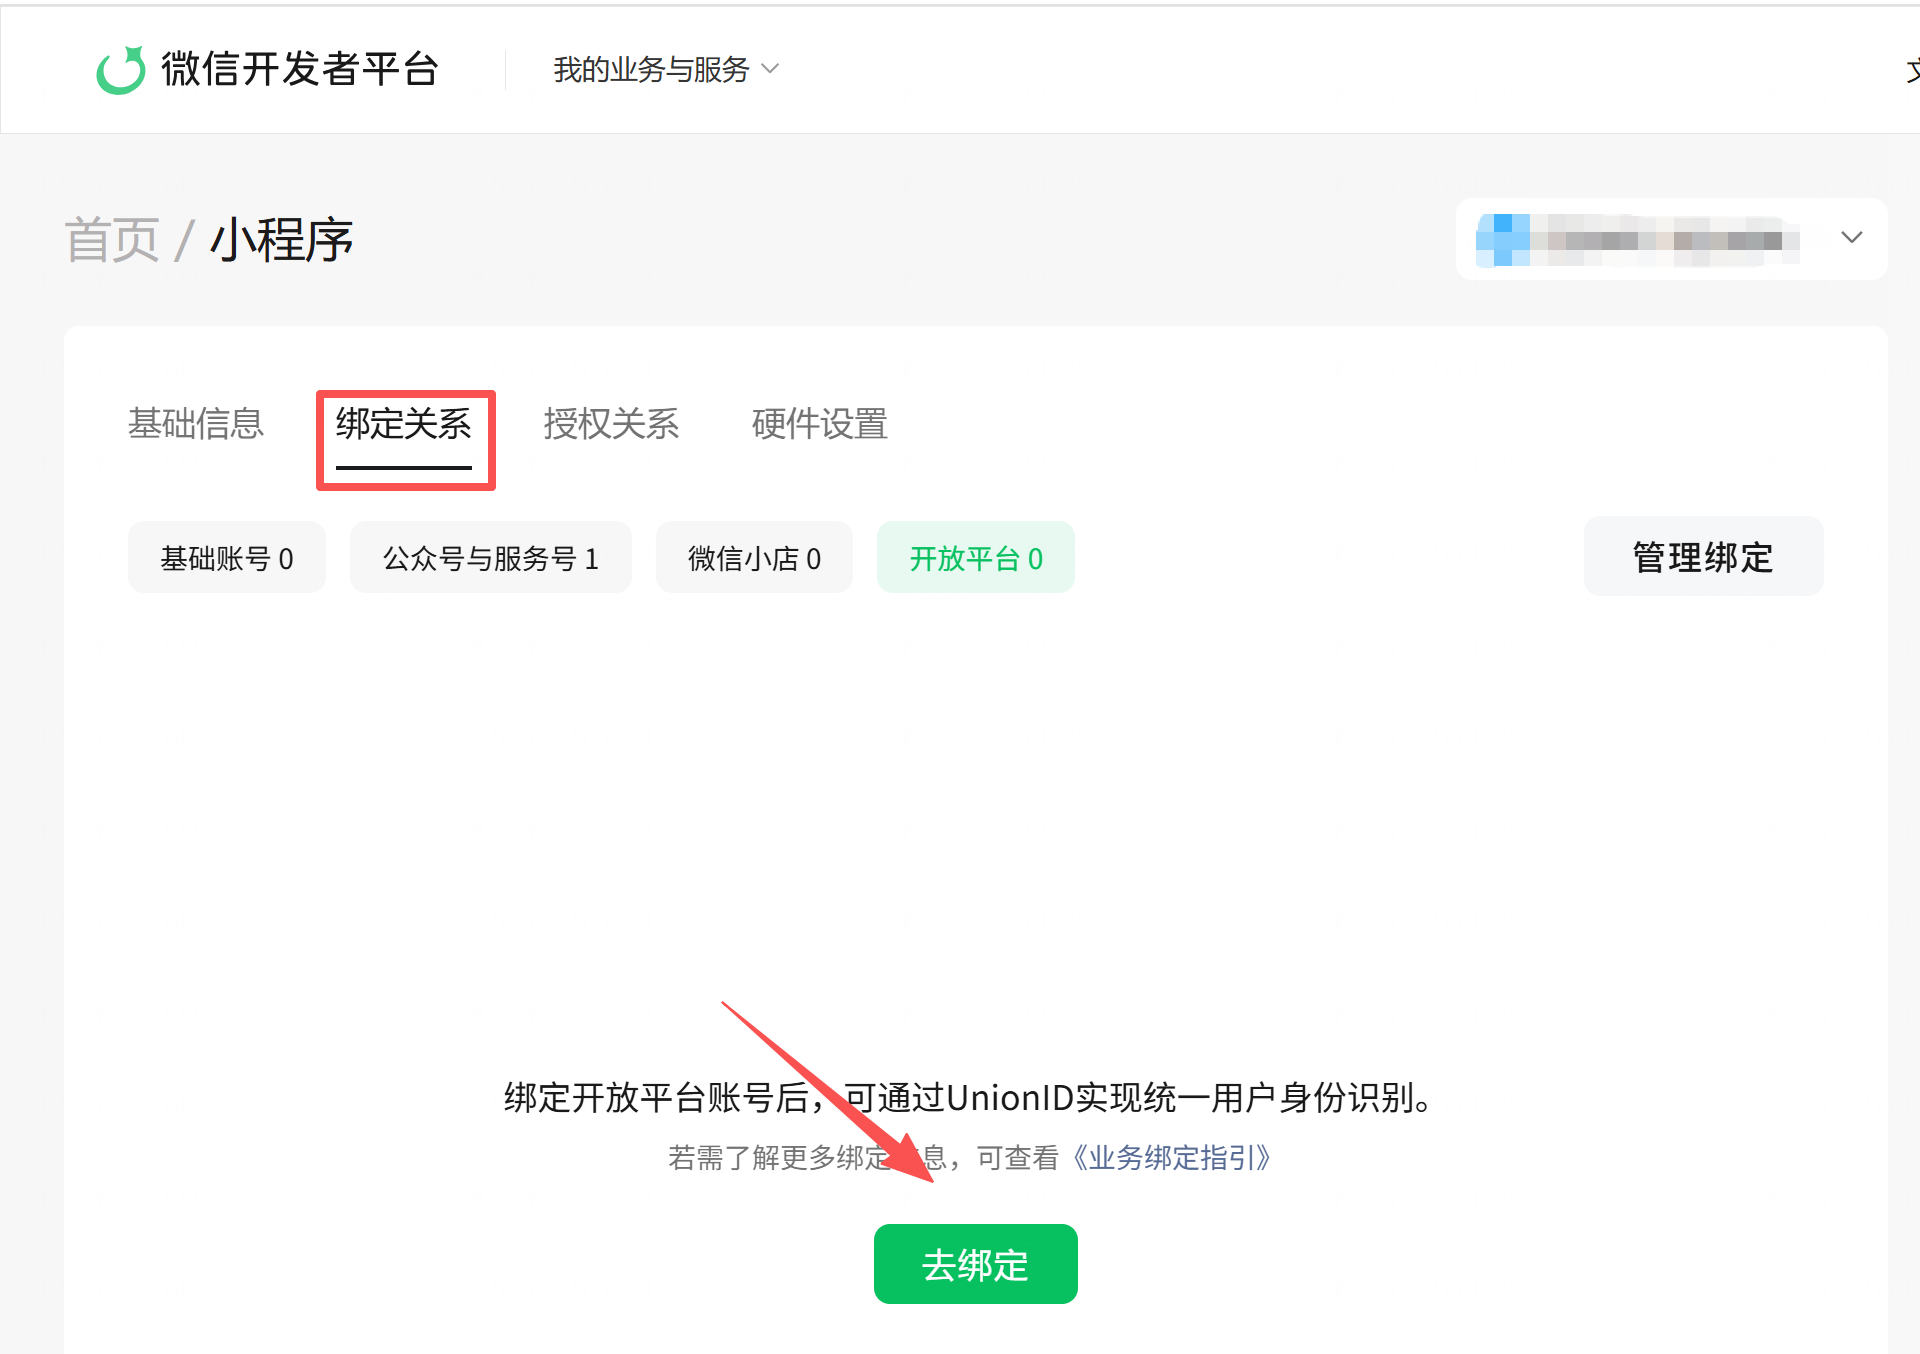Click the blurred account avatar icon
This screenshot has width=1920, height=1354.
(1503, 240)
